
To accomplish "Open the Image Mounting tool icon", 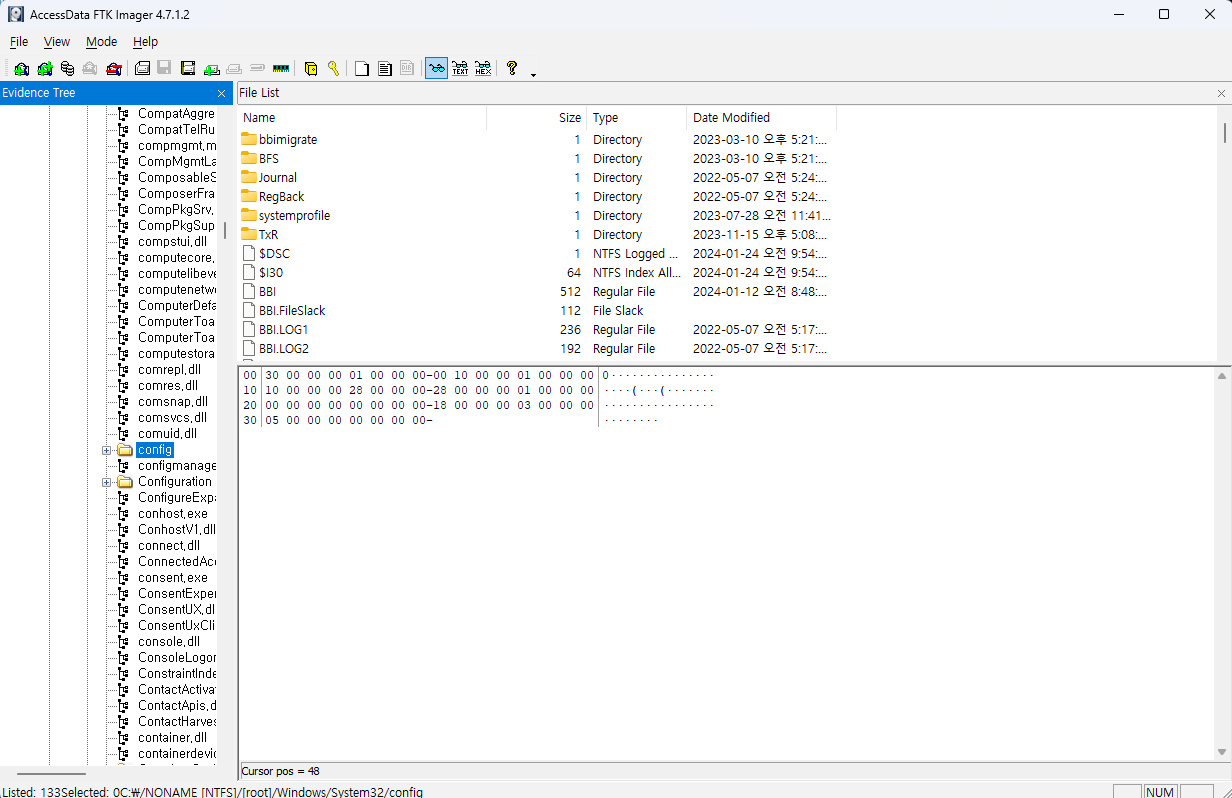I will pos(67,68).
